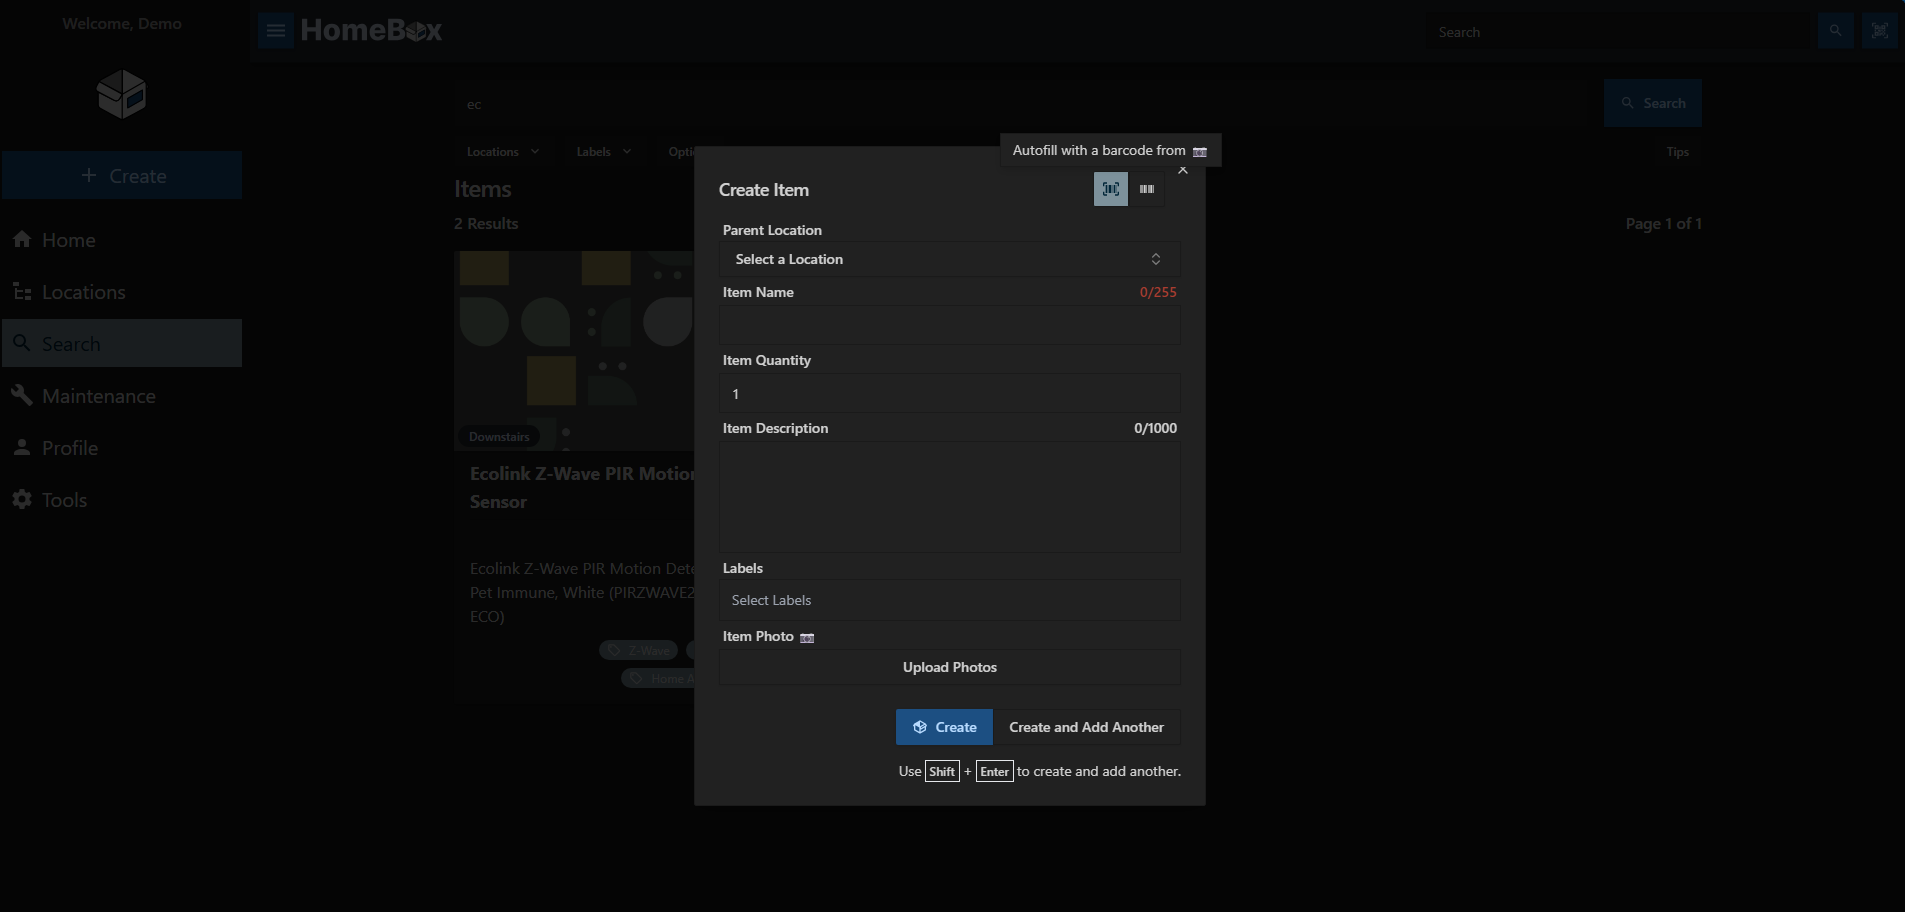
Task: Expand the Labels filter dropdown
Action: [x=602, y=151]
